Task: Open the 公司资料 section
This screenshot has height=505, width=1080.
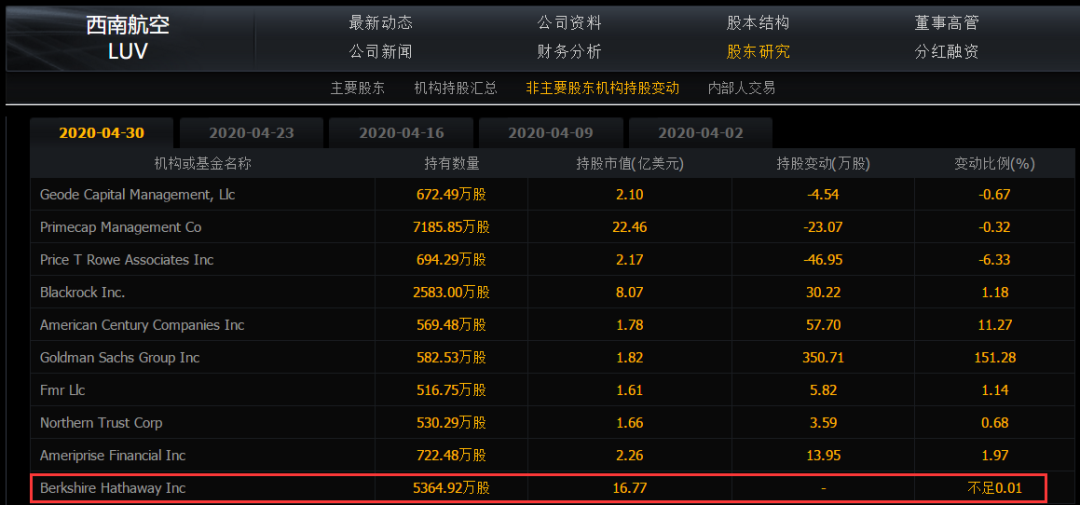Action: (x=569, y=23)
